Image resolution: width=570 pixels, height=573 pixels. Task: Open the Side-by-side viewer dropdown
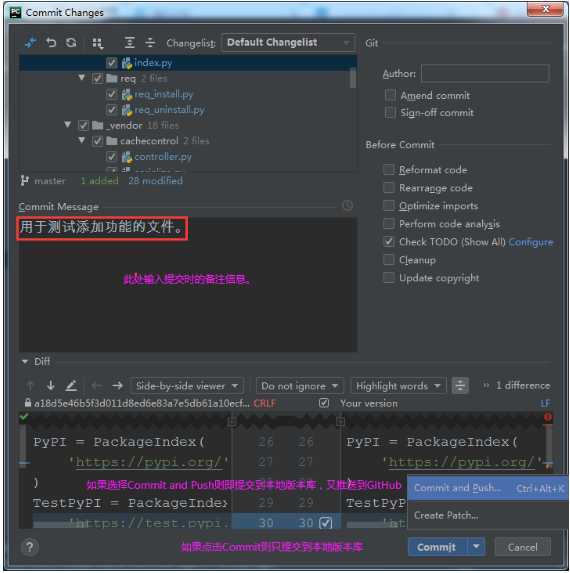(x=187, y=386)
